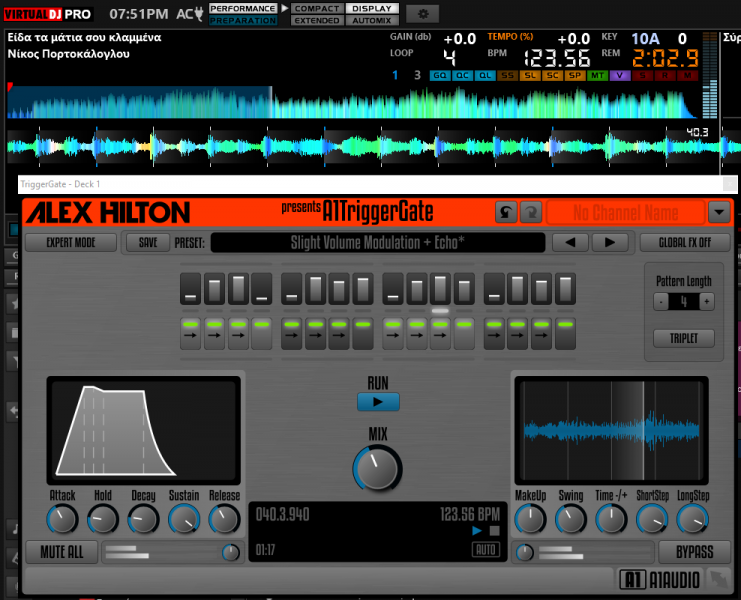Toggle AUTO in transport display

pos(486,550)
